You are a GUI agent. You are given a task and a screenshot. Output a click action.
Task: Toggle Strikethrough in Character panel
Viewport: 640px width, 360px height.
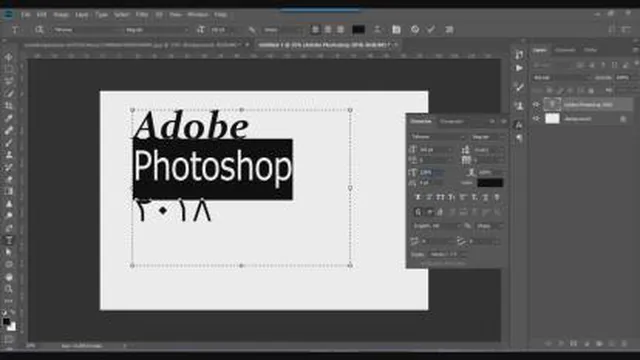(x=497, y=197)
